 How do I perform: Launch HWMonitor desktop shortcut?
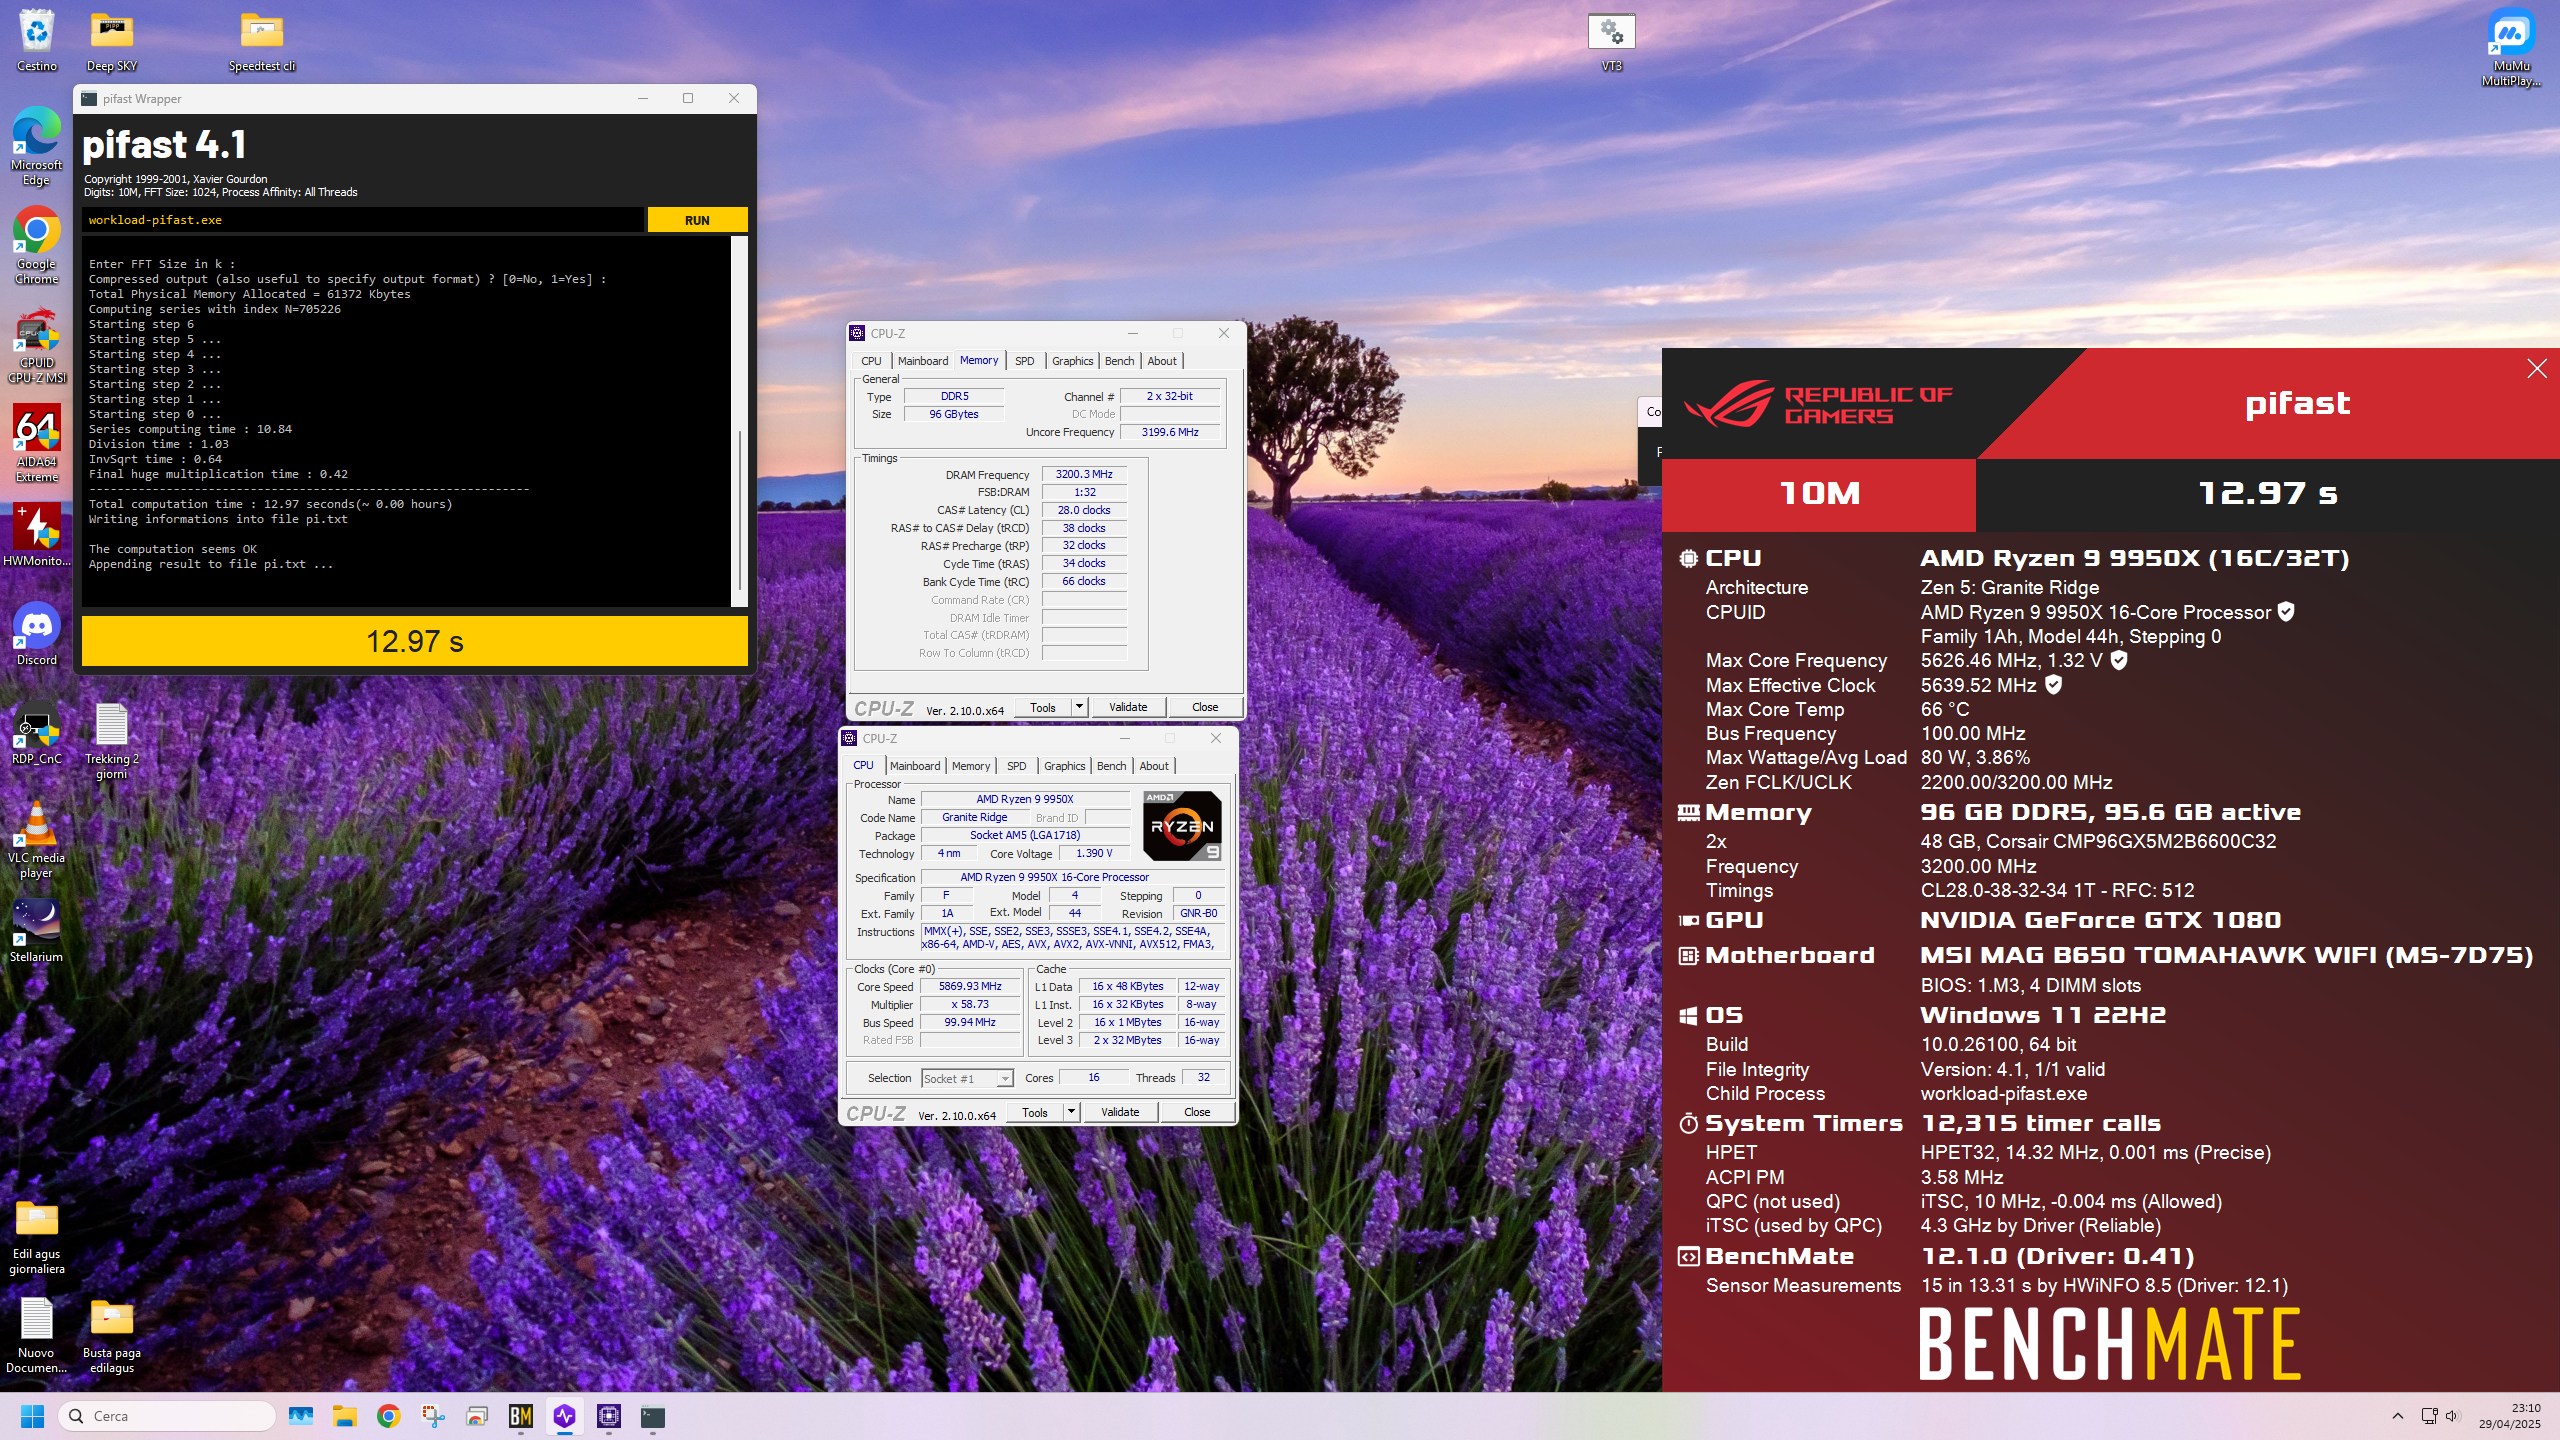[37, 535]
